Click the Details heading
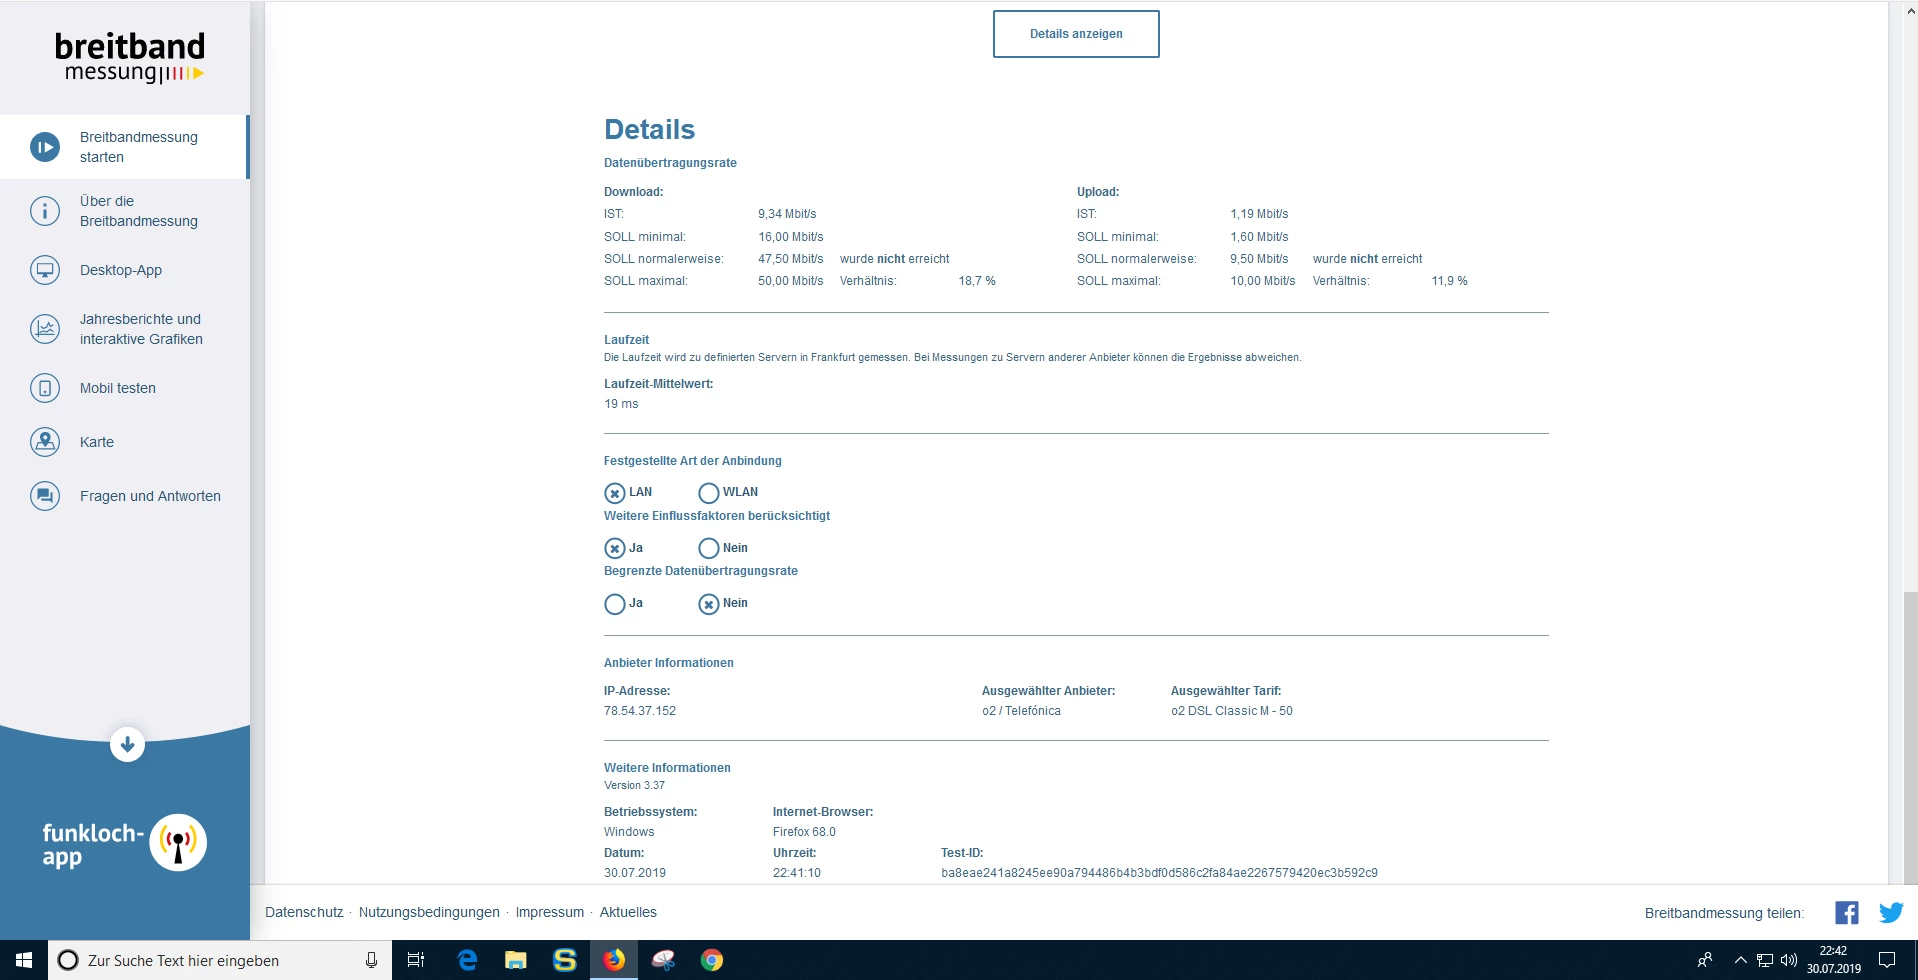The width and height of the screenshot is (1918, 980). (x=649, y=129)
